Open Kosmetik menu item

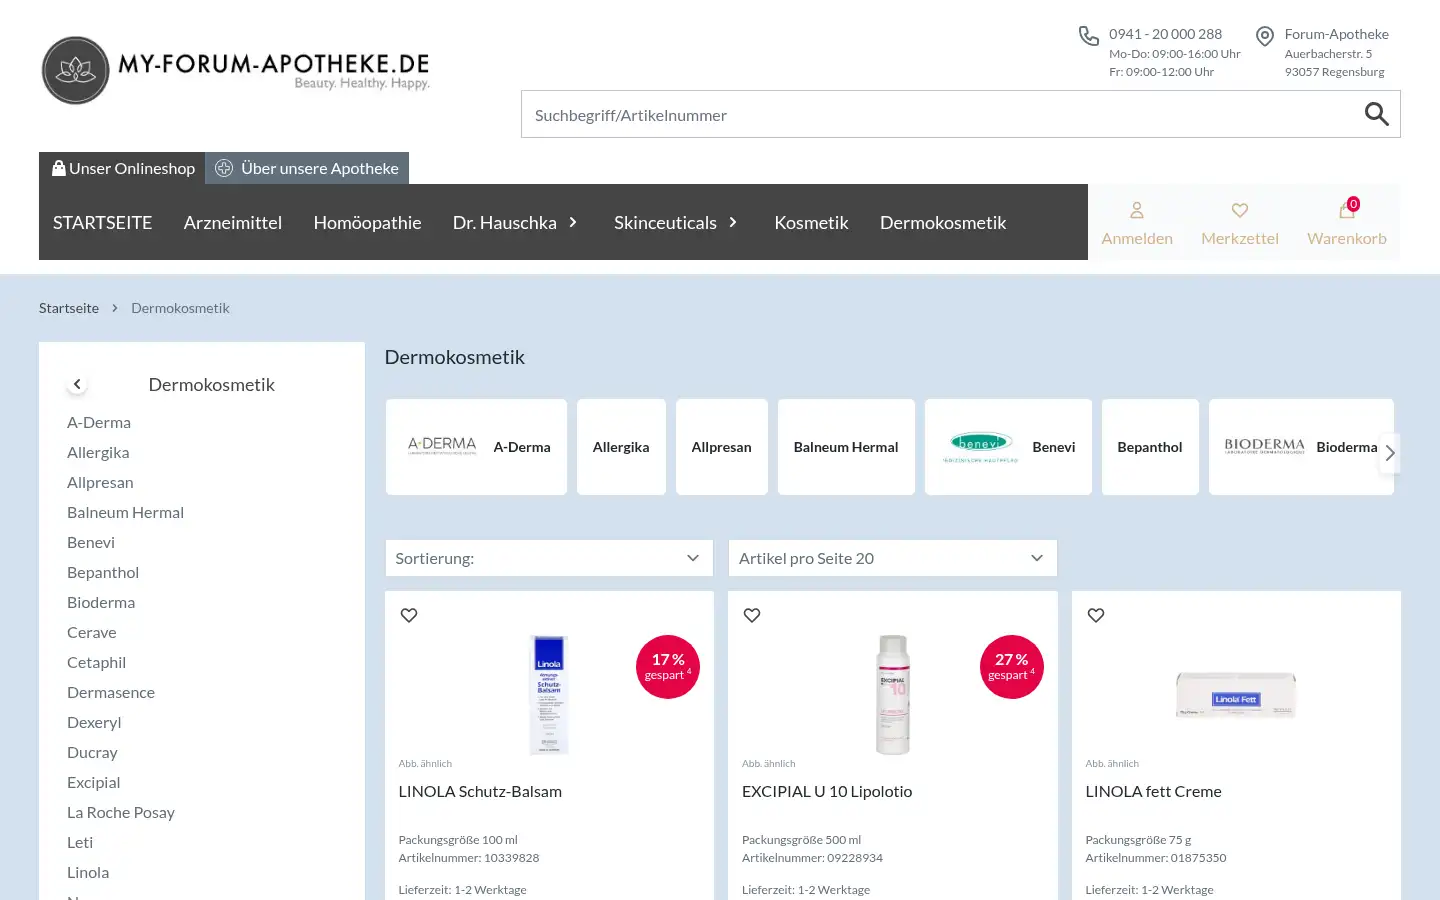811,222
